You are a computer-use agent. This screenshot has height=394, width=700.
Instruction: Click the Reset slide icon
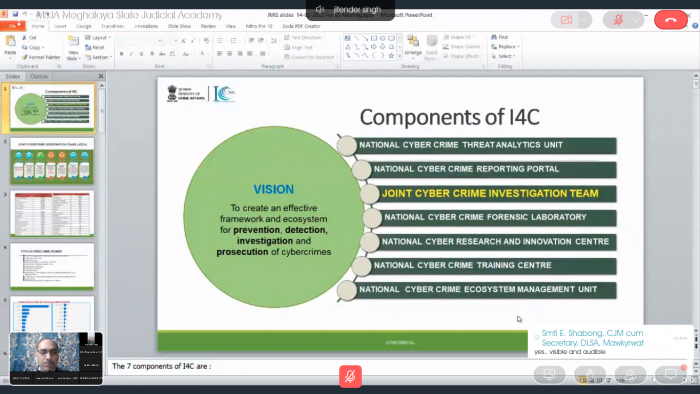point(88,47)
